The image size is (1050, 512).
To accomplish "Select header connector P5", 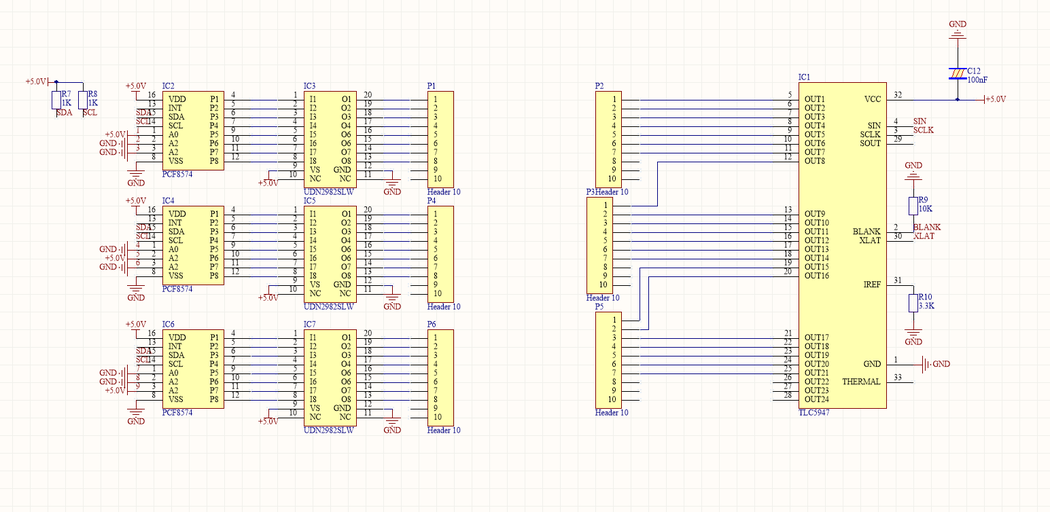I will coord(607,360).
